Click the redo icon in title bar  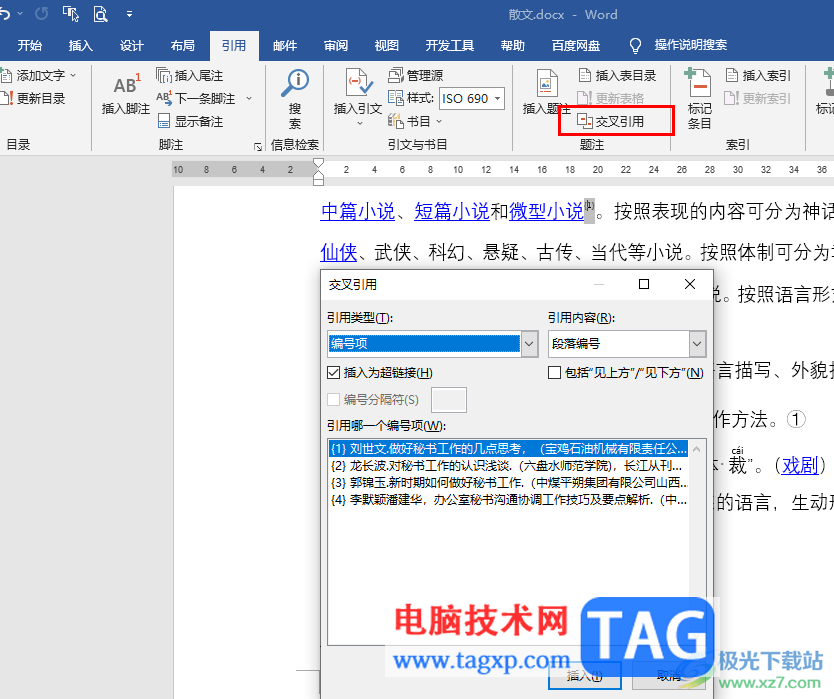[41, 13]
